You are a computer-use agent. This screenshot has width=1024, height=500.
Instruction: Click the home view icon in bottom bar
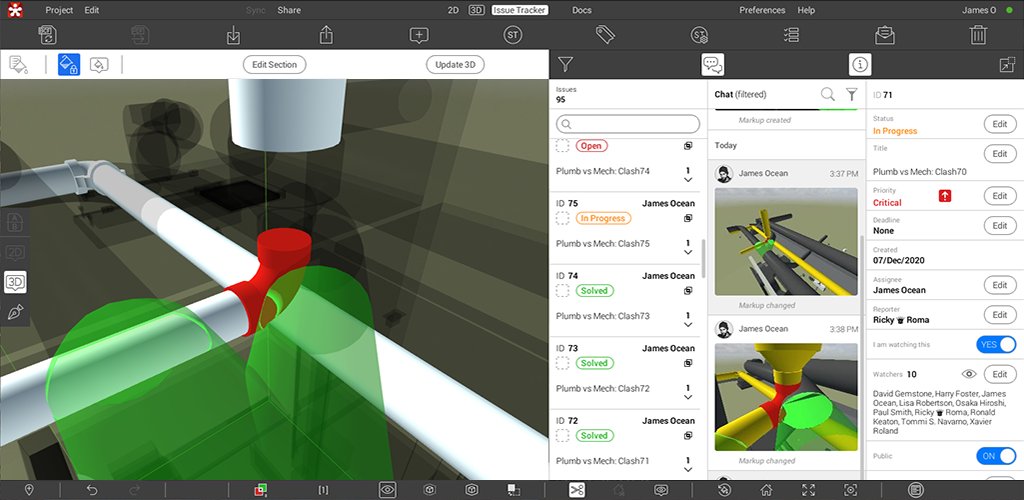pos(766,490)
